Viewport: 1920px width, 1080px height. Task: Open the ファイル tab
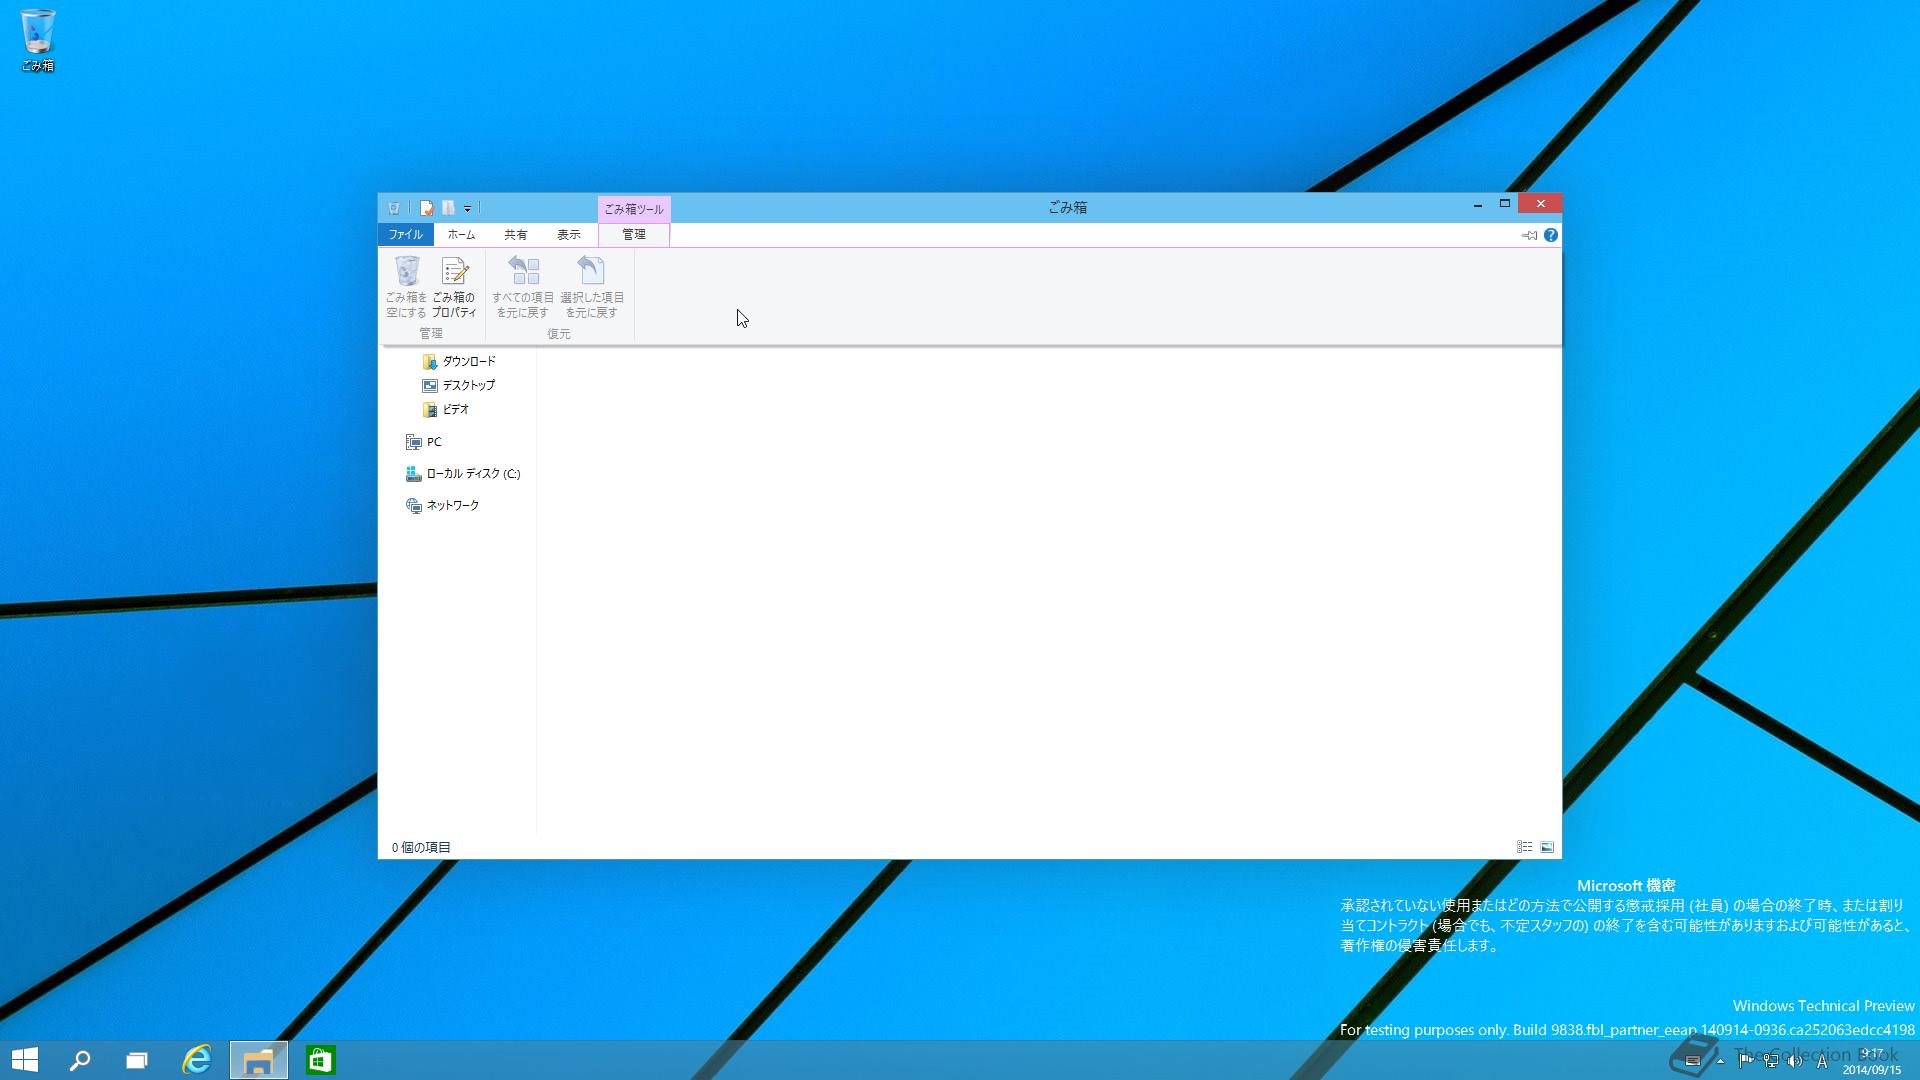click(405, 234)
